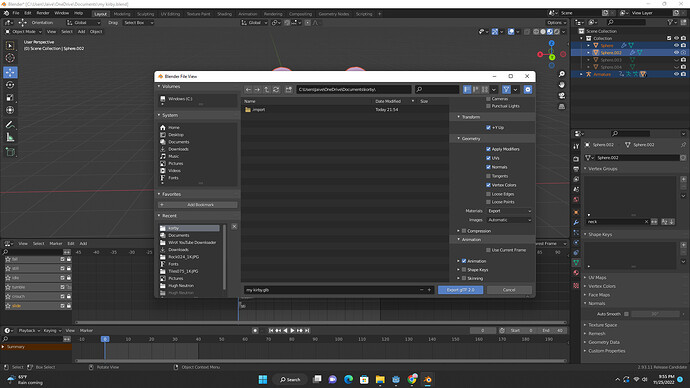Open the viewport Add menu
The image size is (690, 388).
(x=81, y=32)
